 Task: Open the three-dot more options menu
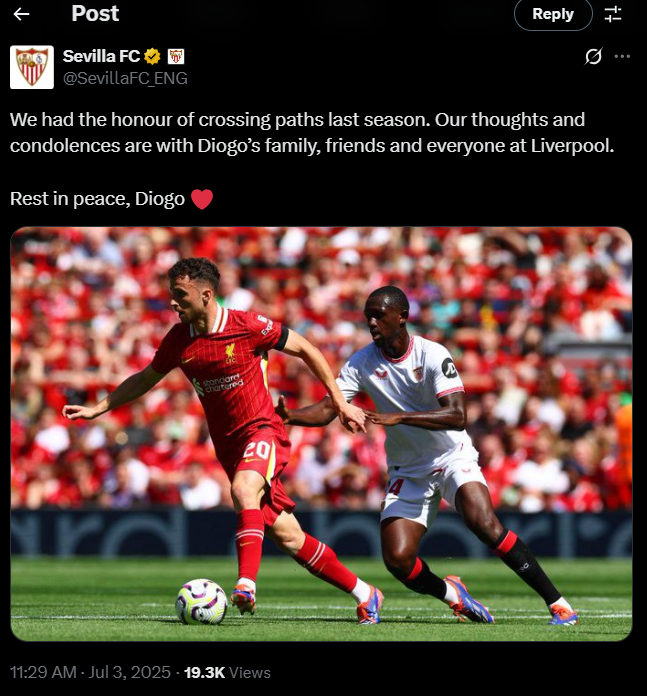[622, 56]
